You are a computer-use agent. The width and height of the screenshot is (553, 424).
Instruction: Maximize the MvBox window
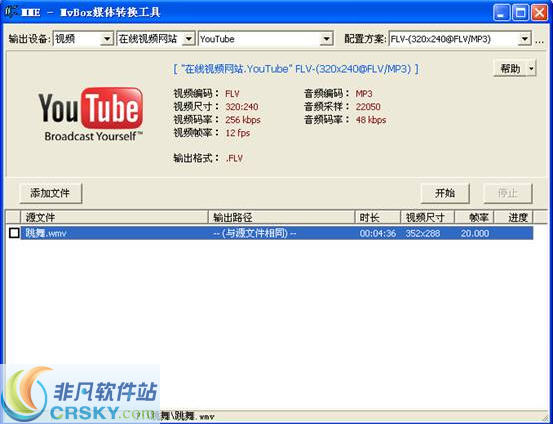click(x=521, y=13)
